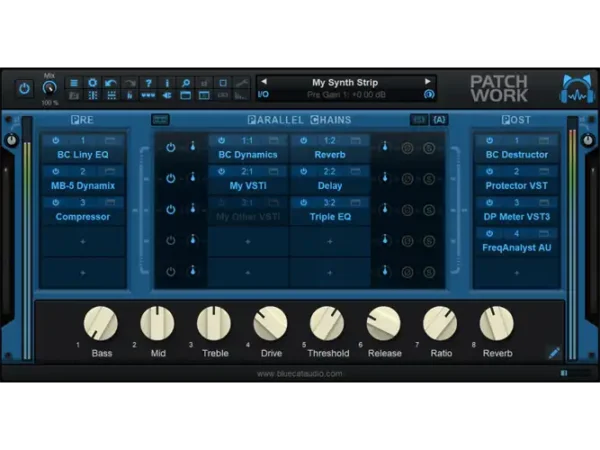
Task: Click the square window icon in top toolbar
Action: pos(223,83)
